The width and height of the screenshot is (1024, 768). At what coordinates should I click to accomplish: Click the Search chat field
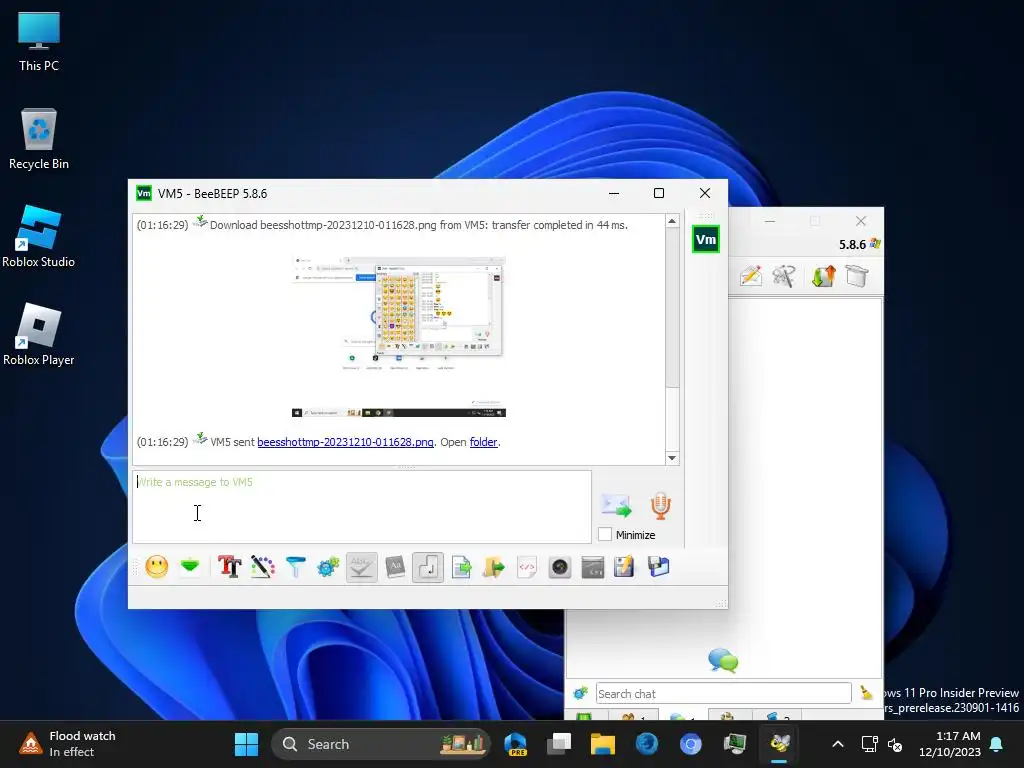[x=724, y=694]
